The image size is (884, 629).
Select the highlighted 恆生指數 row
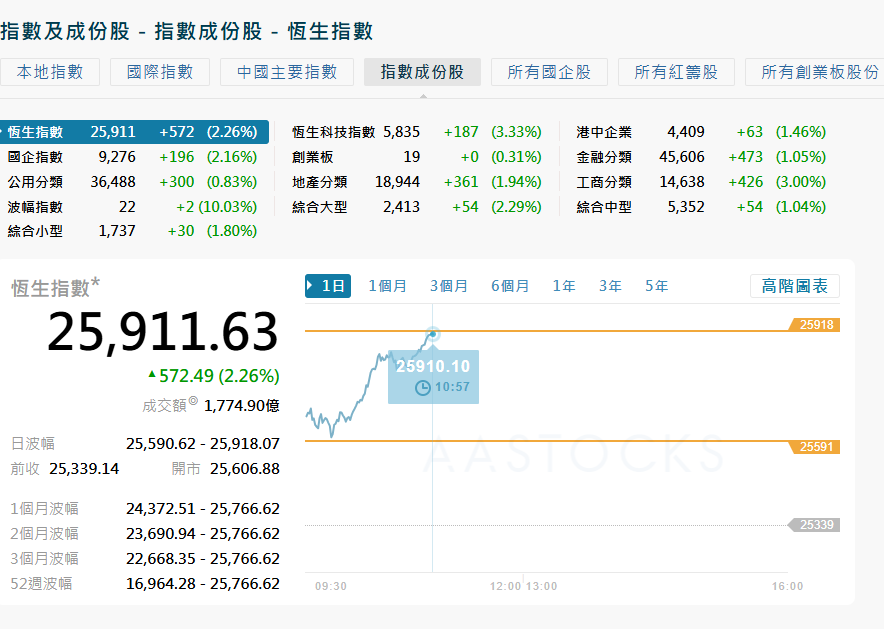[x=133, y=132]
